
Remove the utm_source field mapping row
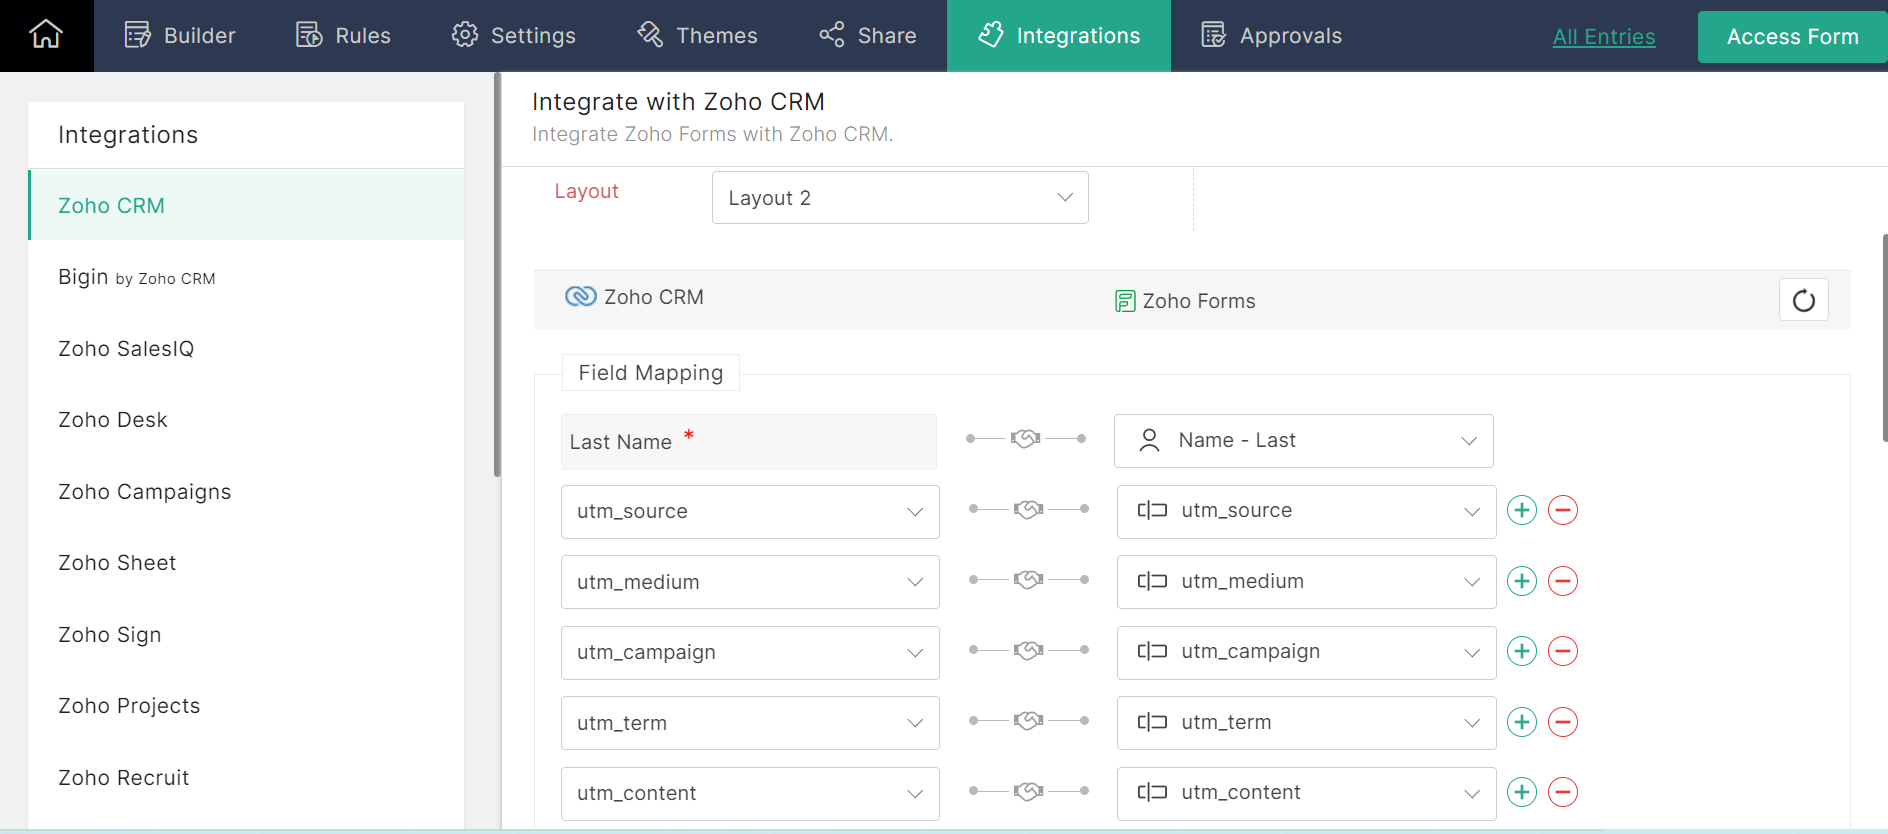point(1563,510)
